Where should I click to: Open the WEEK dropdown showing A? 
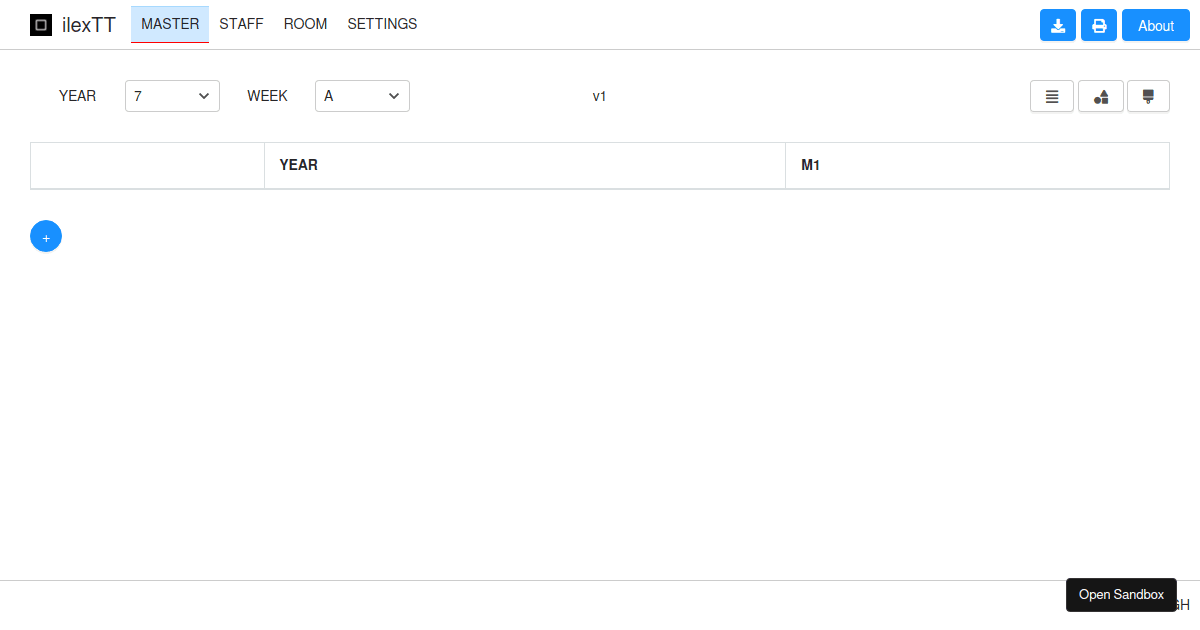pyautogui.click(x=362, y=96)
